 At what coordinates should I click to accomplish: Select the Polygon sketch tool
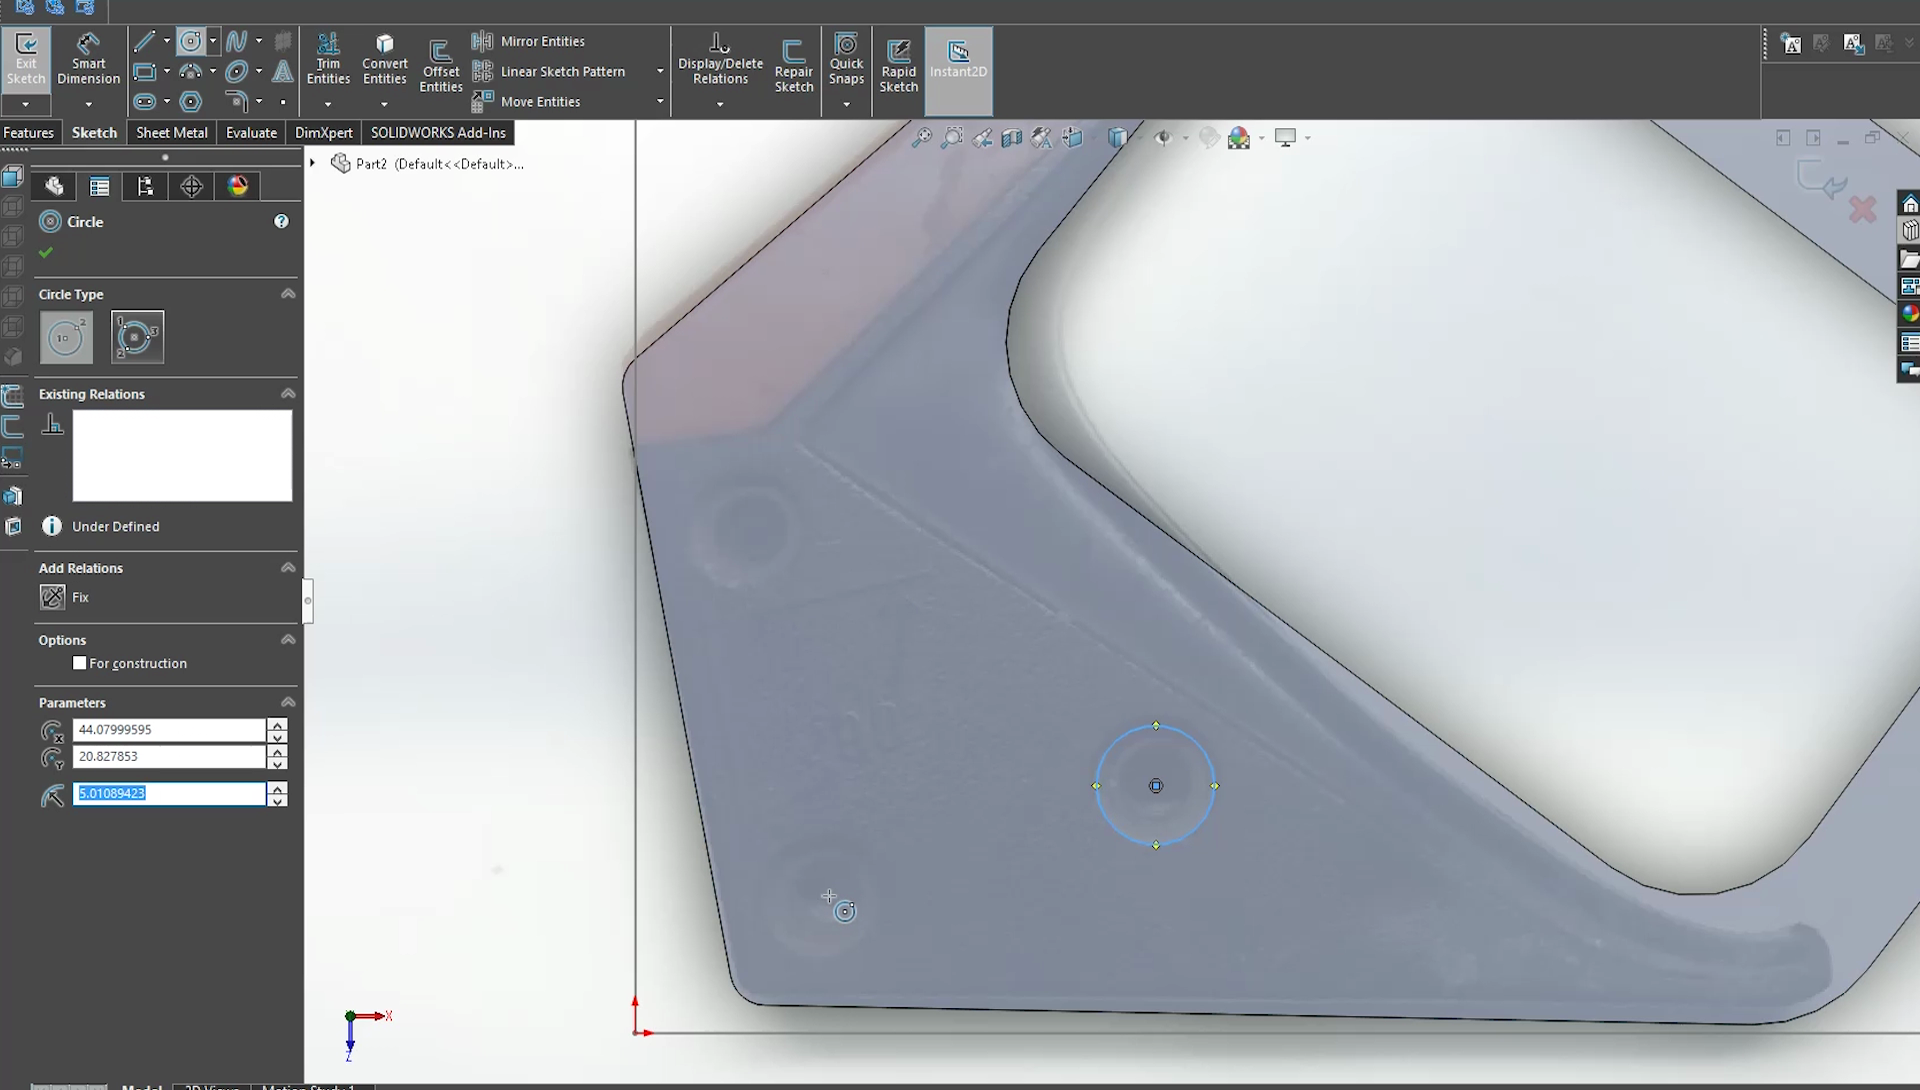pyautogui.click(x=190, y=101)
